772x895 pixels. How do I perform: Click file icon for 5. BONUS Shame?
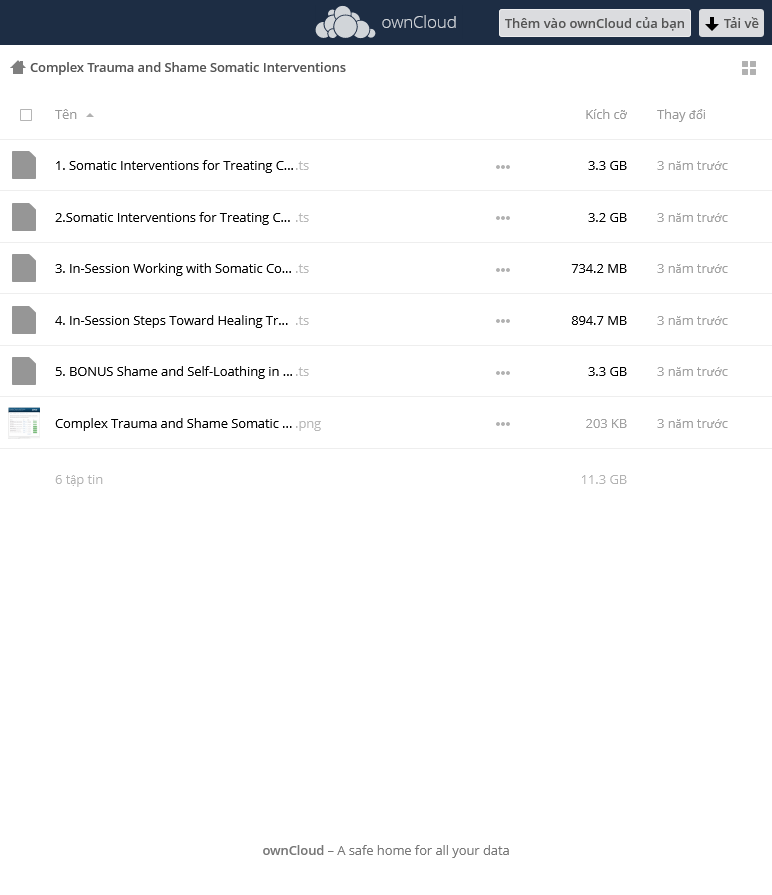pos(24,371)
